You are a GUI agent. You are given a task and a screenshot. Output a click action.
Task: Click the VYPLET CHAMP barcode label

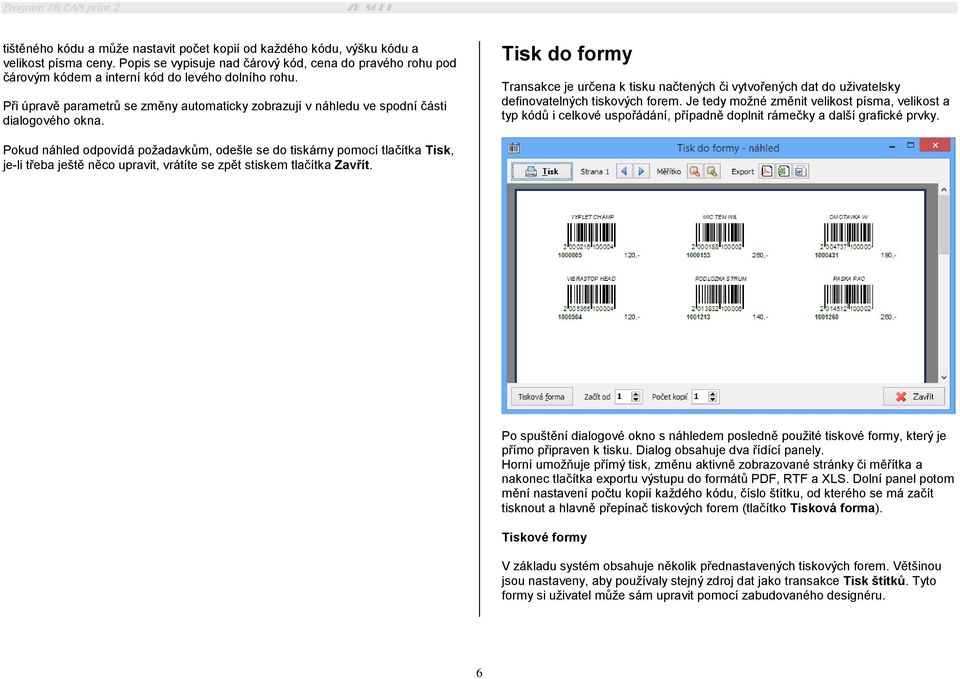592,217
